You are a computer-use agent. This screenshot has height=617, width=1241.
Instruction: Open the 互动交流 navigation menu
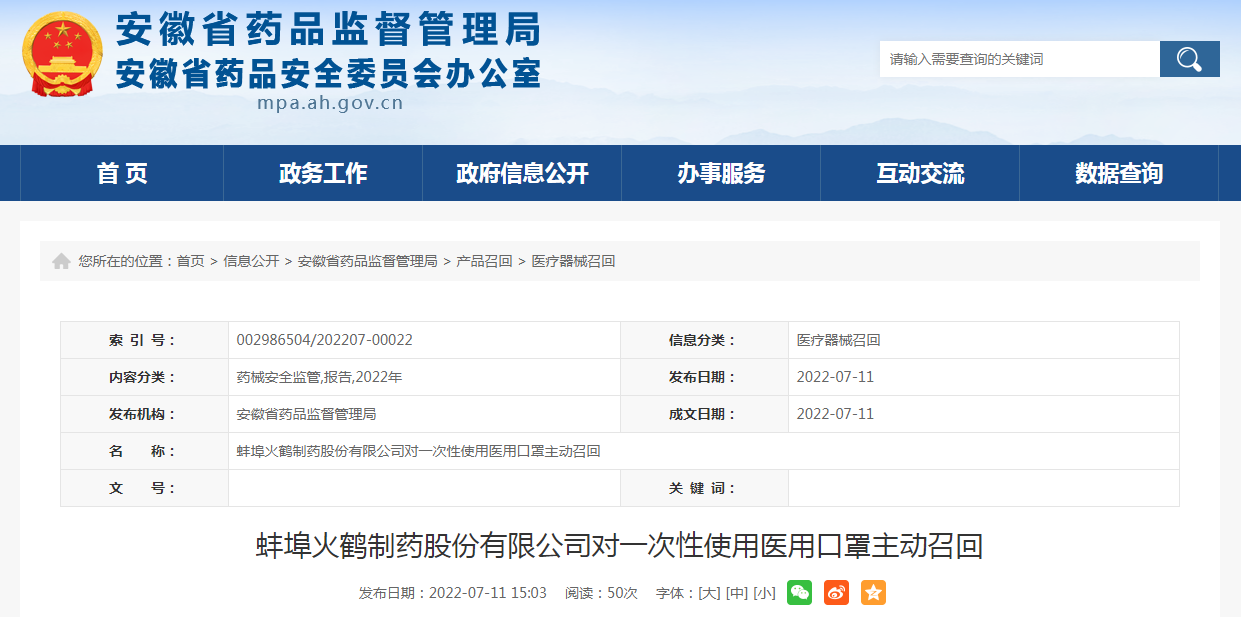pyautogui.click(x=920, y=173)
